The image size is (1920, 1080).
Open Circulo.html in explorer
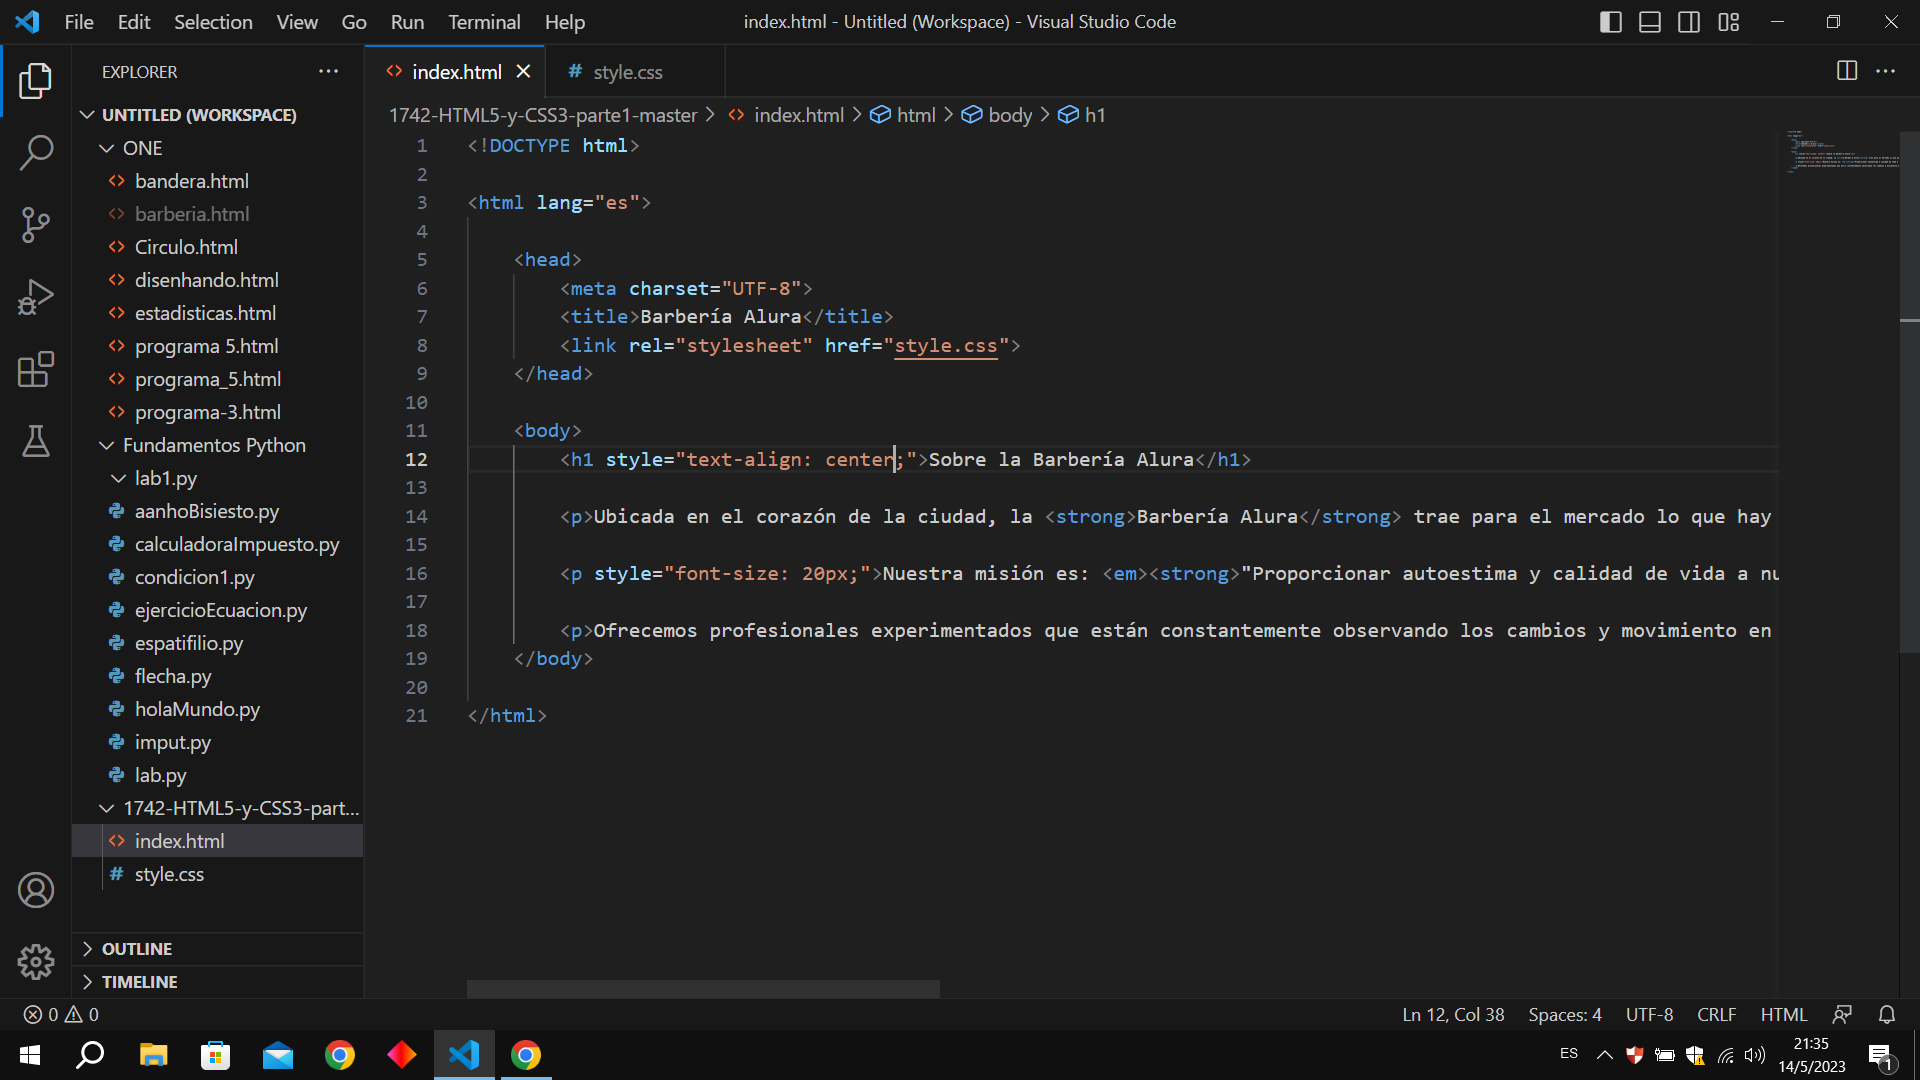pos(186,247)
